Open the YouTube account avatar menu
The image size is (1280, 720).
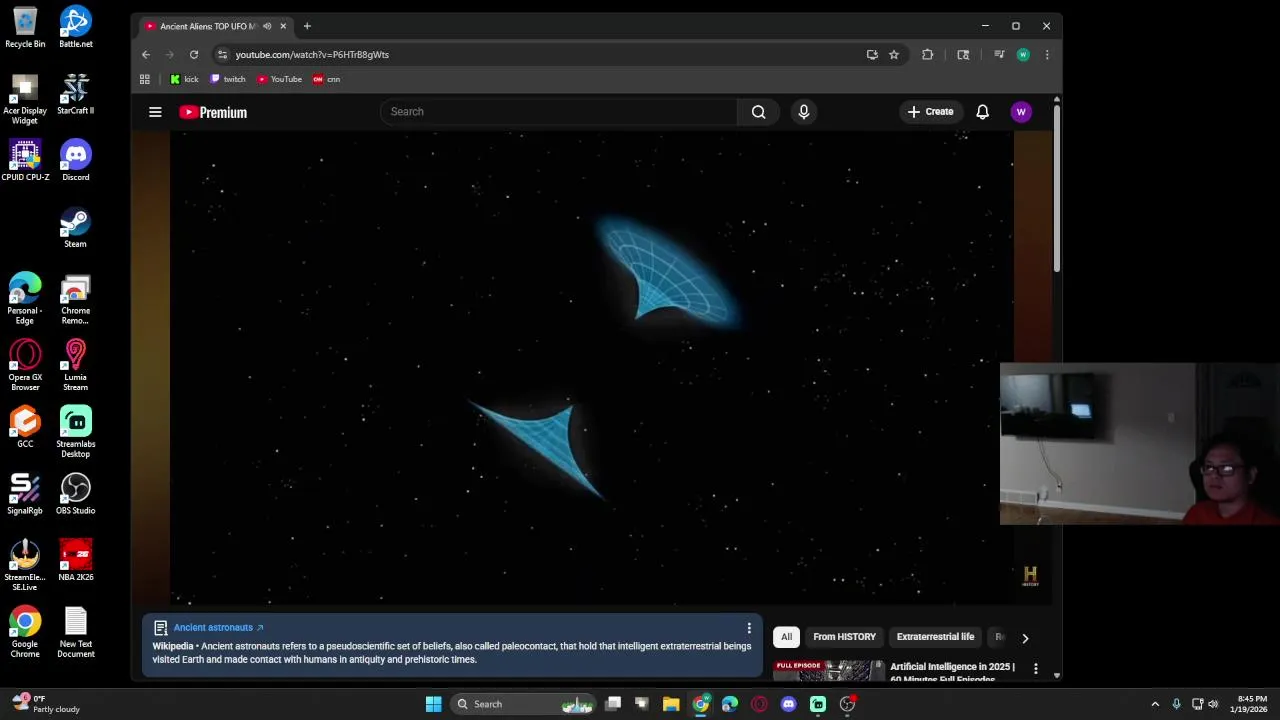1021,112
